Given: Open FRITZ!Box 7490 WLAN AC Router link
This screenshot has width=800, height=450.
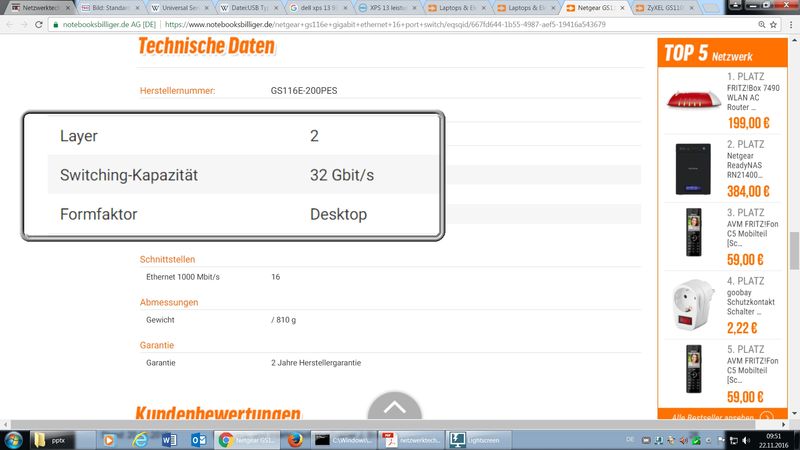Looking at the screenshot, I should 753,97.
